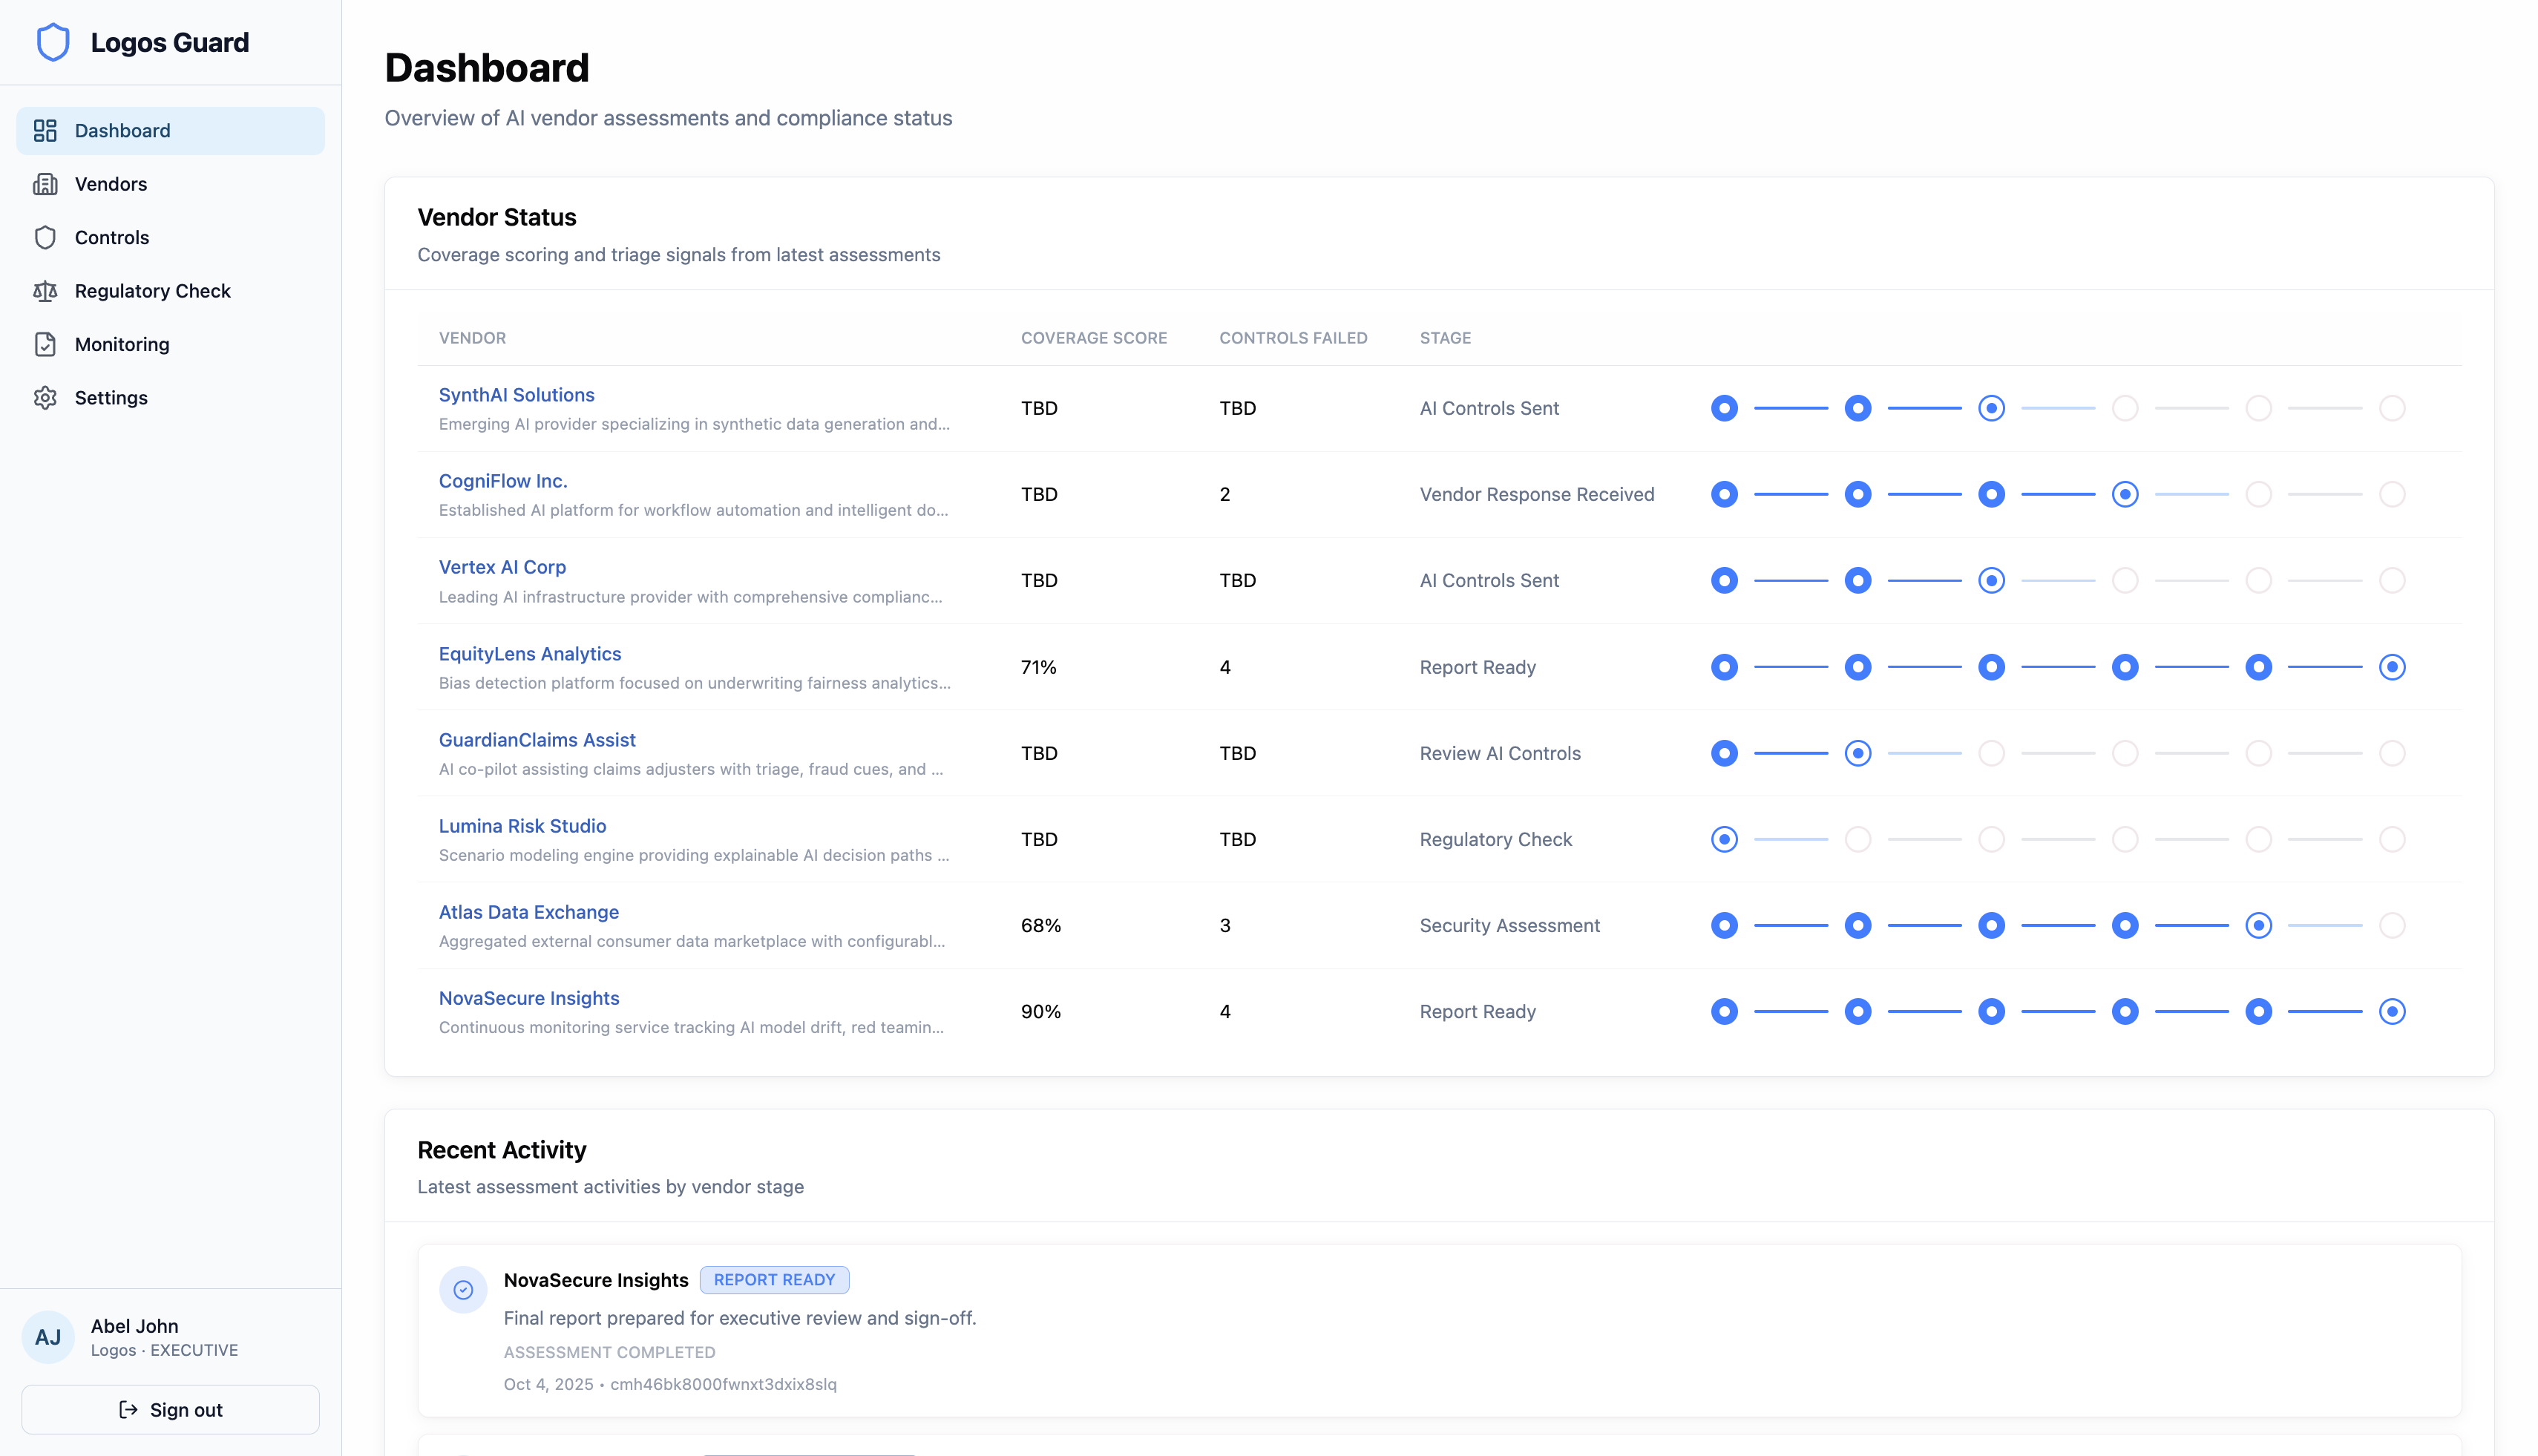Open the Vendors menu item
This screenshot has height=1456, width=2538.
(111, 184)
